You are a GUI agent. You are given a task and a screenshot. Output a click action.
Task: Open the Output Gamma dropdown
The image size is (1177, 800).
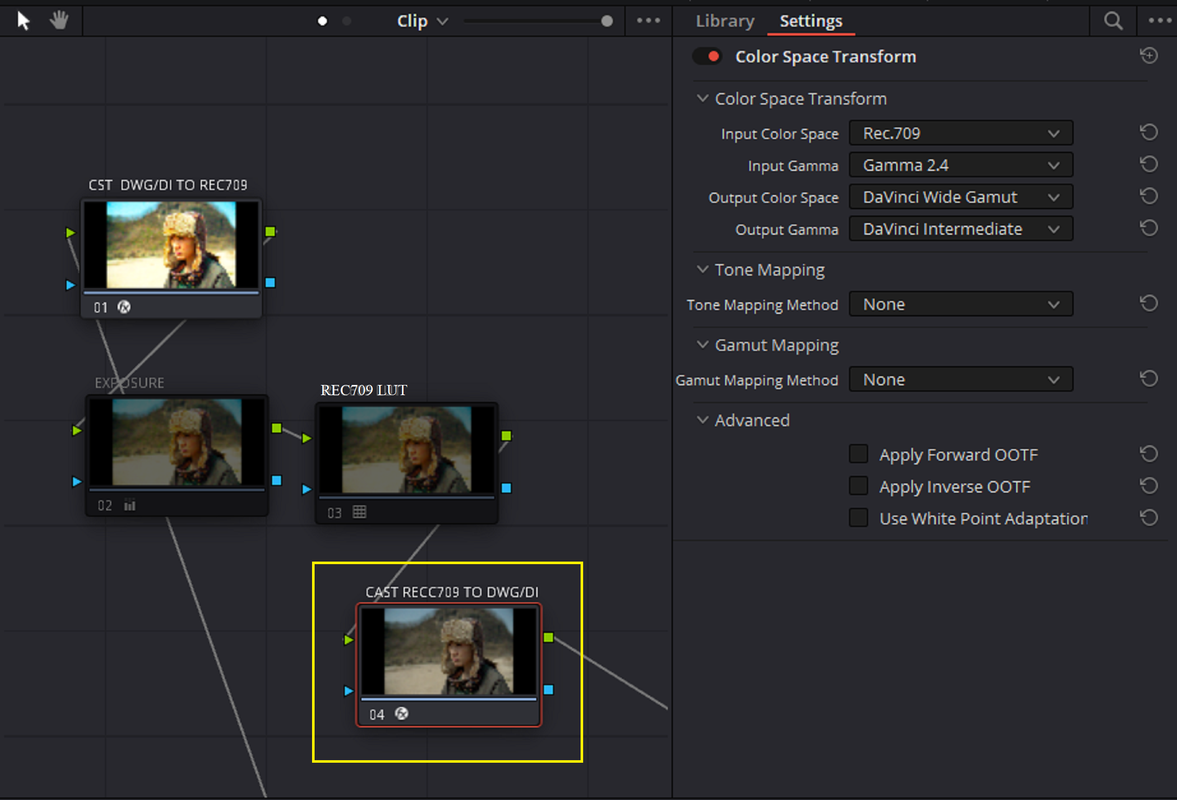click(x=961, y=229)
